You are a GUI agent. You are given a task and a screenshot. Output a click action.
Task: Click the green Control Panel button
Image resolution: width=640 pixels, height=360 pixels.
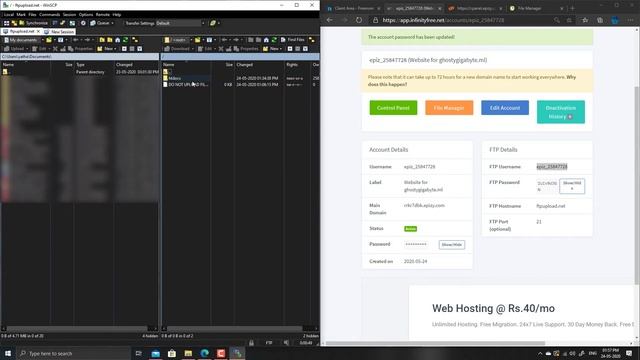point(393,108)
